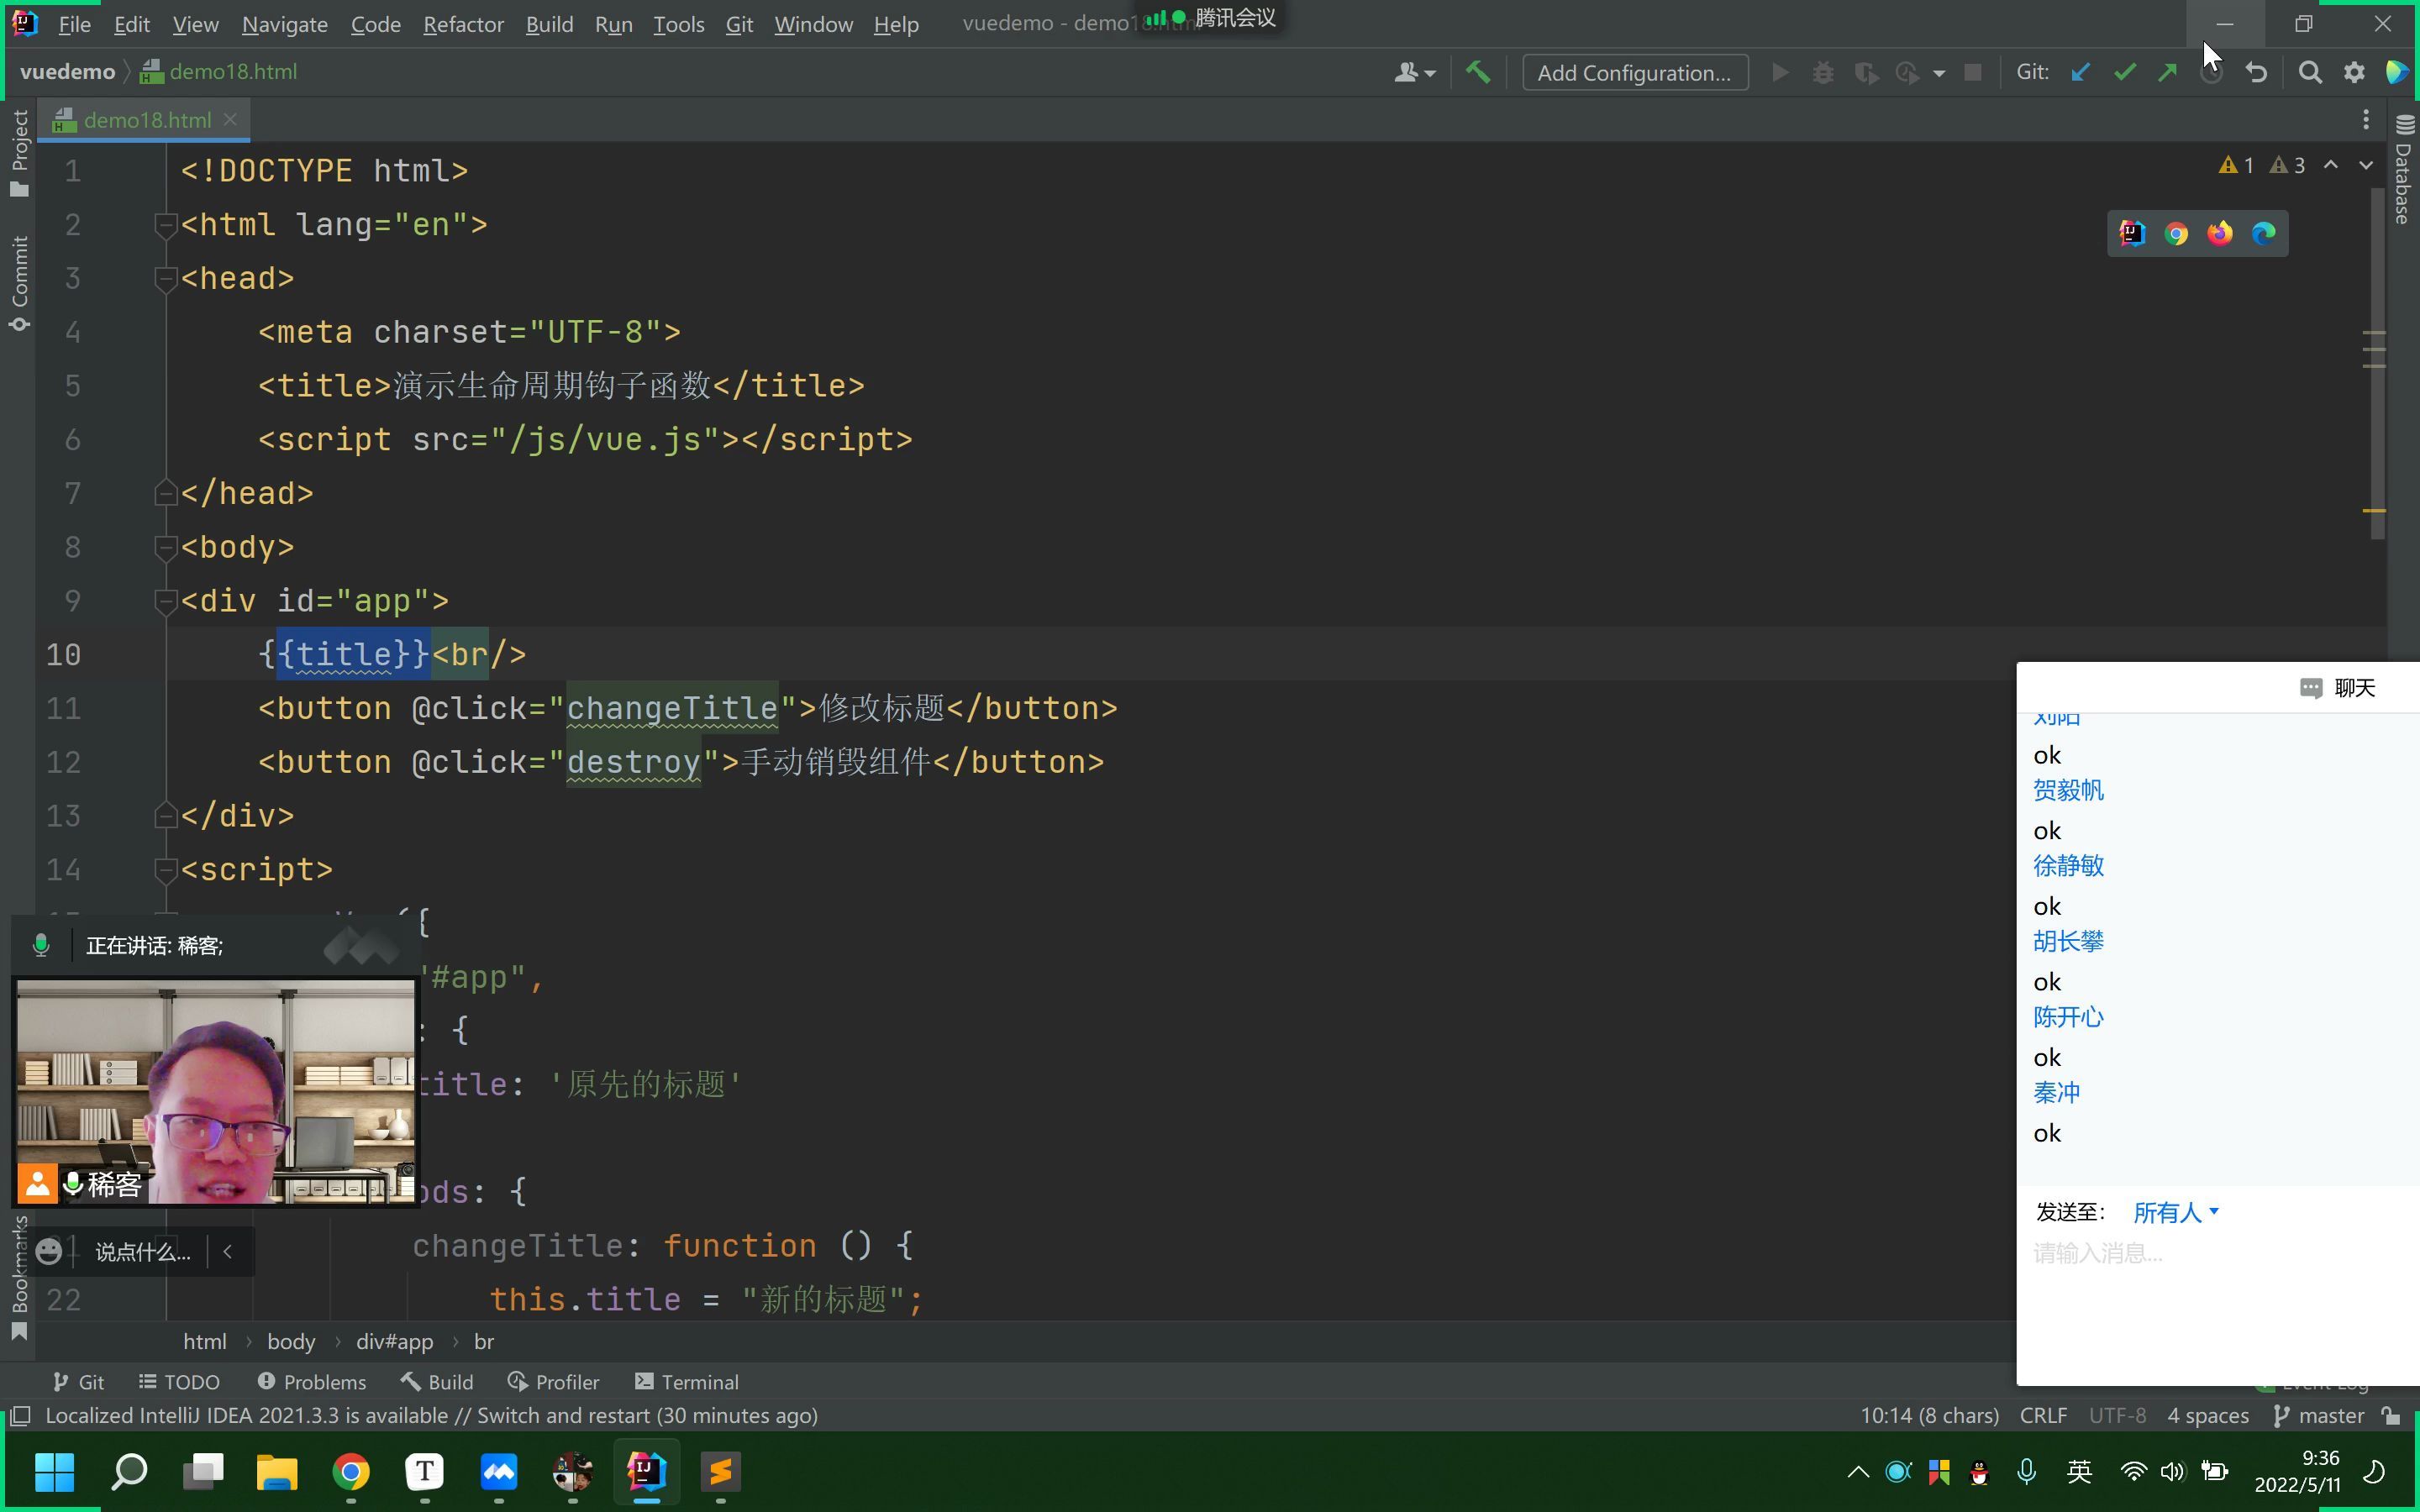Collapse the body tag fold on line 8
The image size is (2420, 1512).
(x=165, y=548)
